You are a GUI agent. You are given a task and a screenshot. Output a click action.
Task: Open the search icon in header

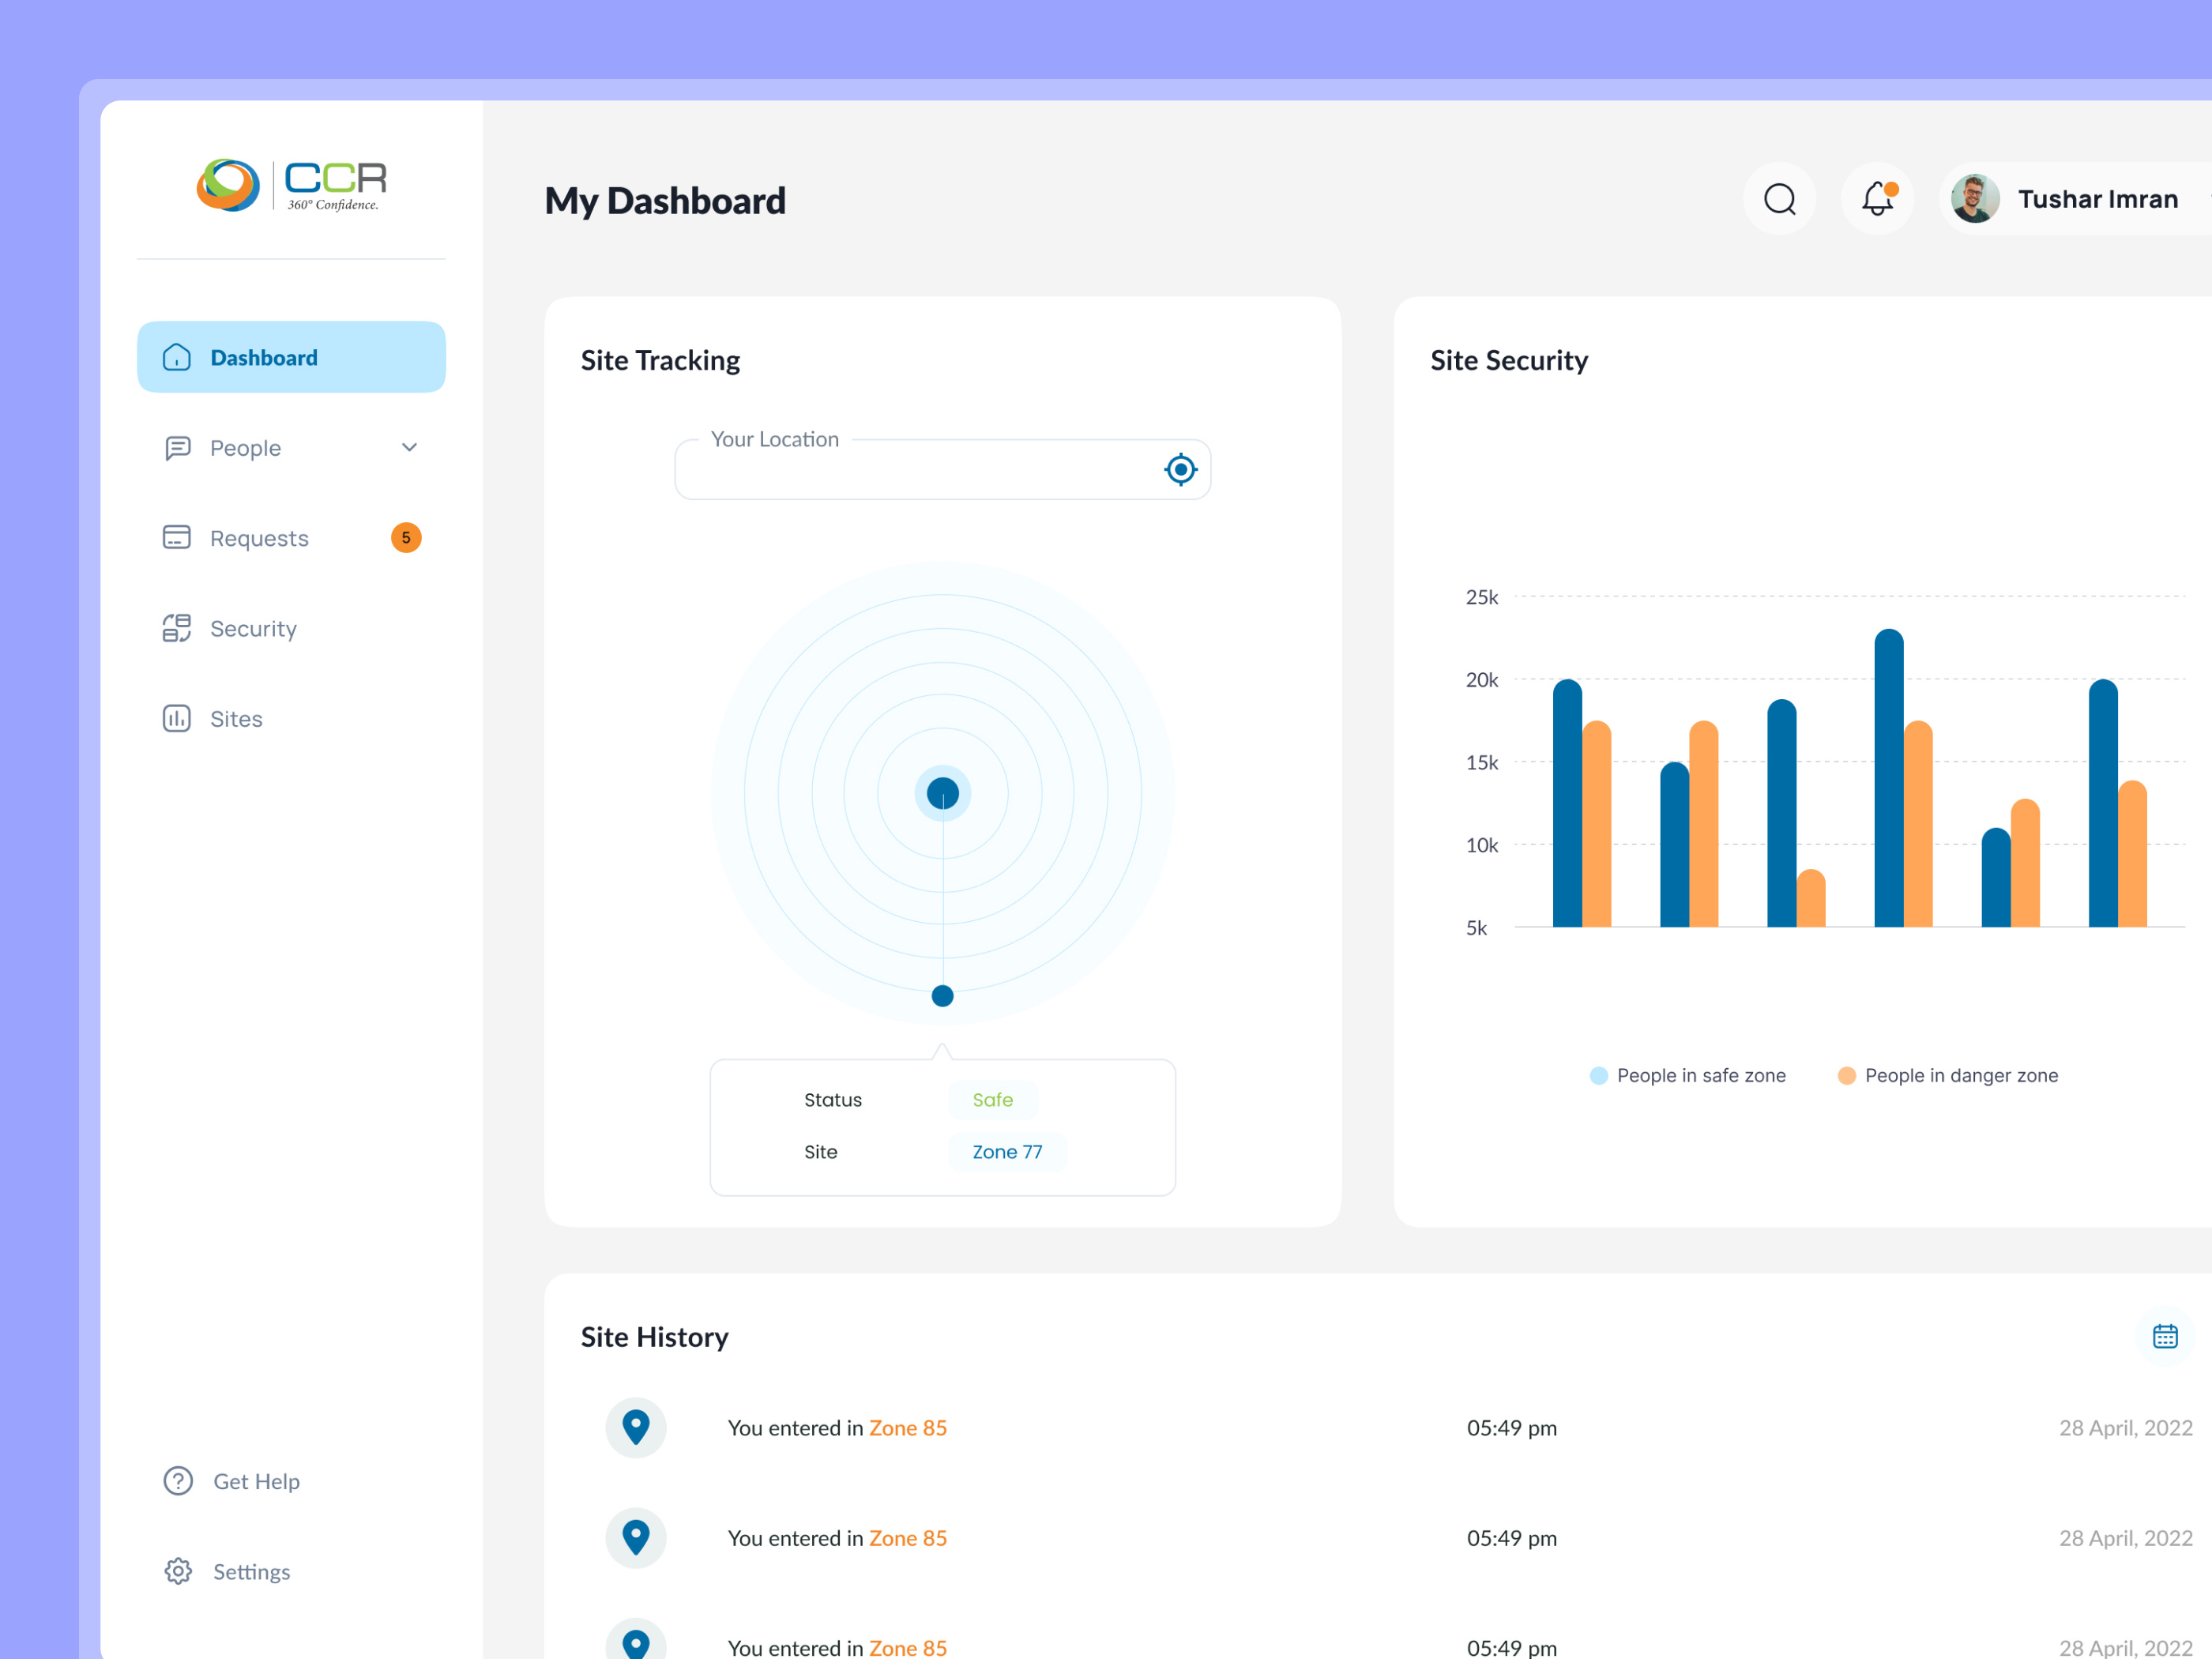pos(1779,199)
